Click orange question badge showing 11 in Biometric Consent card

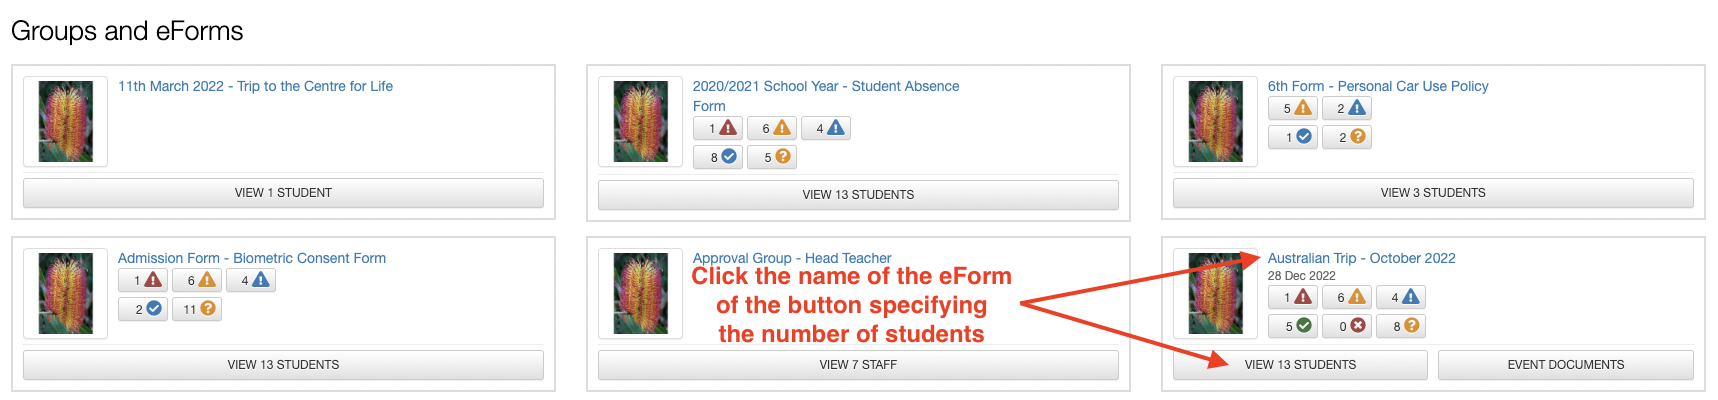tap(197, 309)
